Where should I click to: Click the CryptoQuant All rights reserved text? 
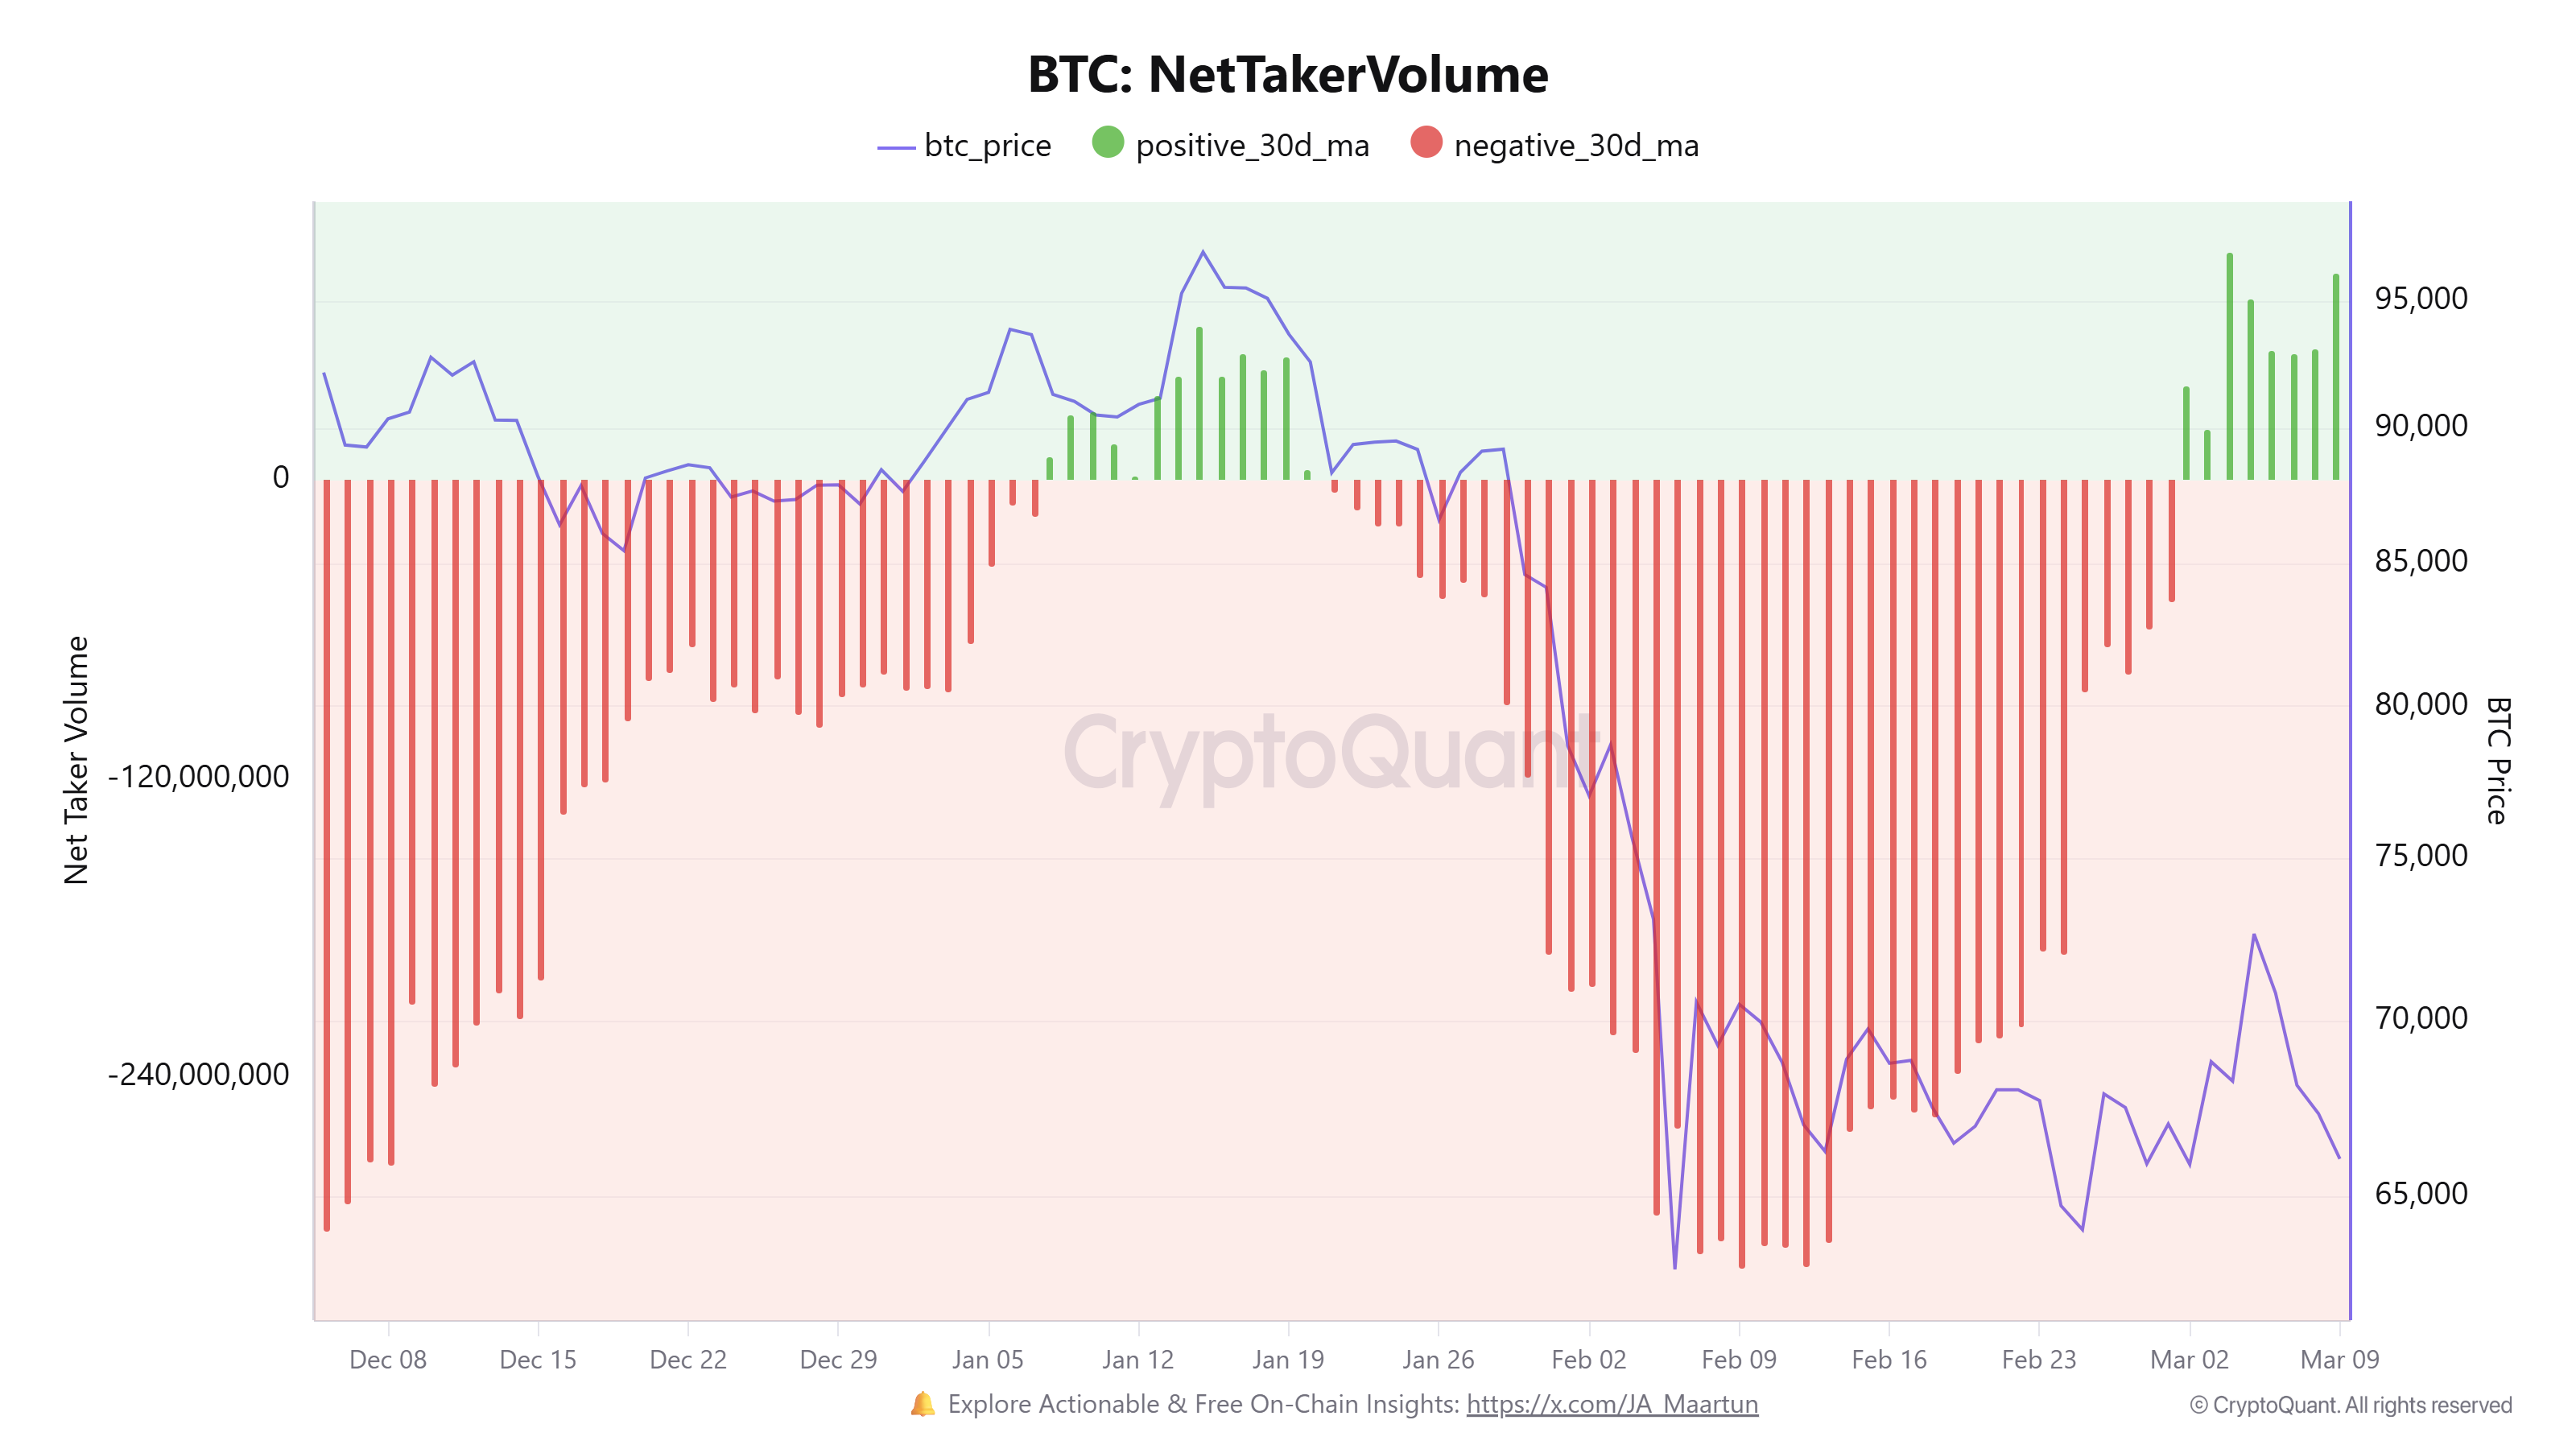pos(2350,1405)
